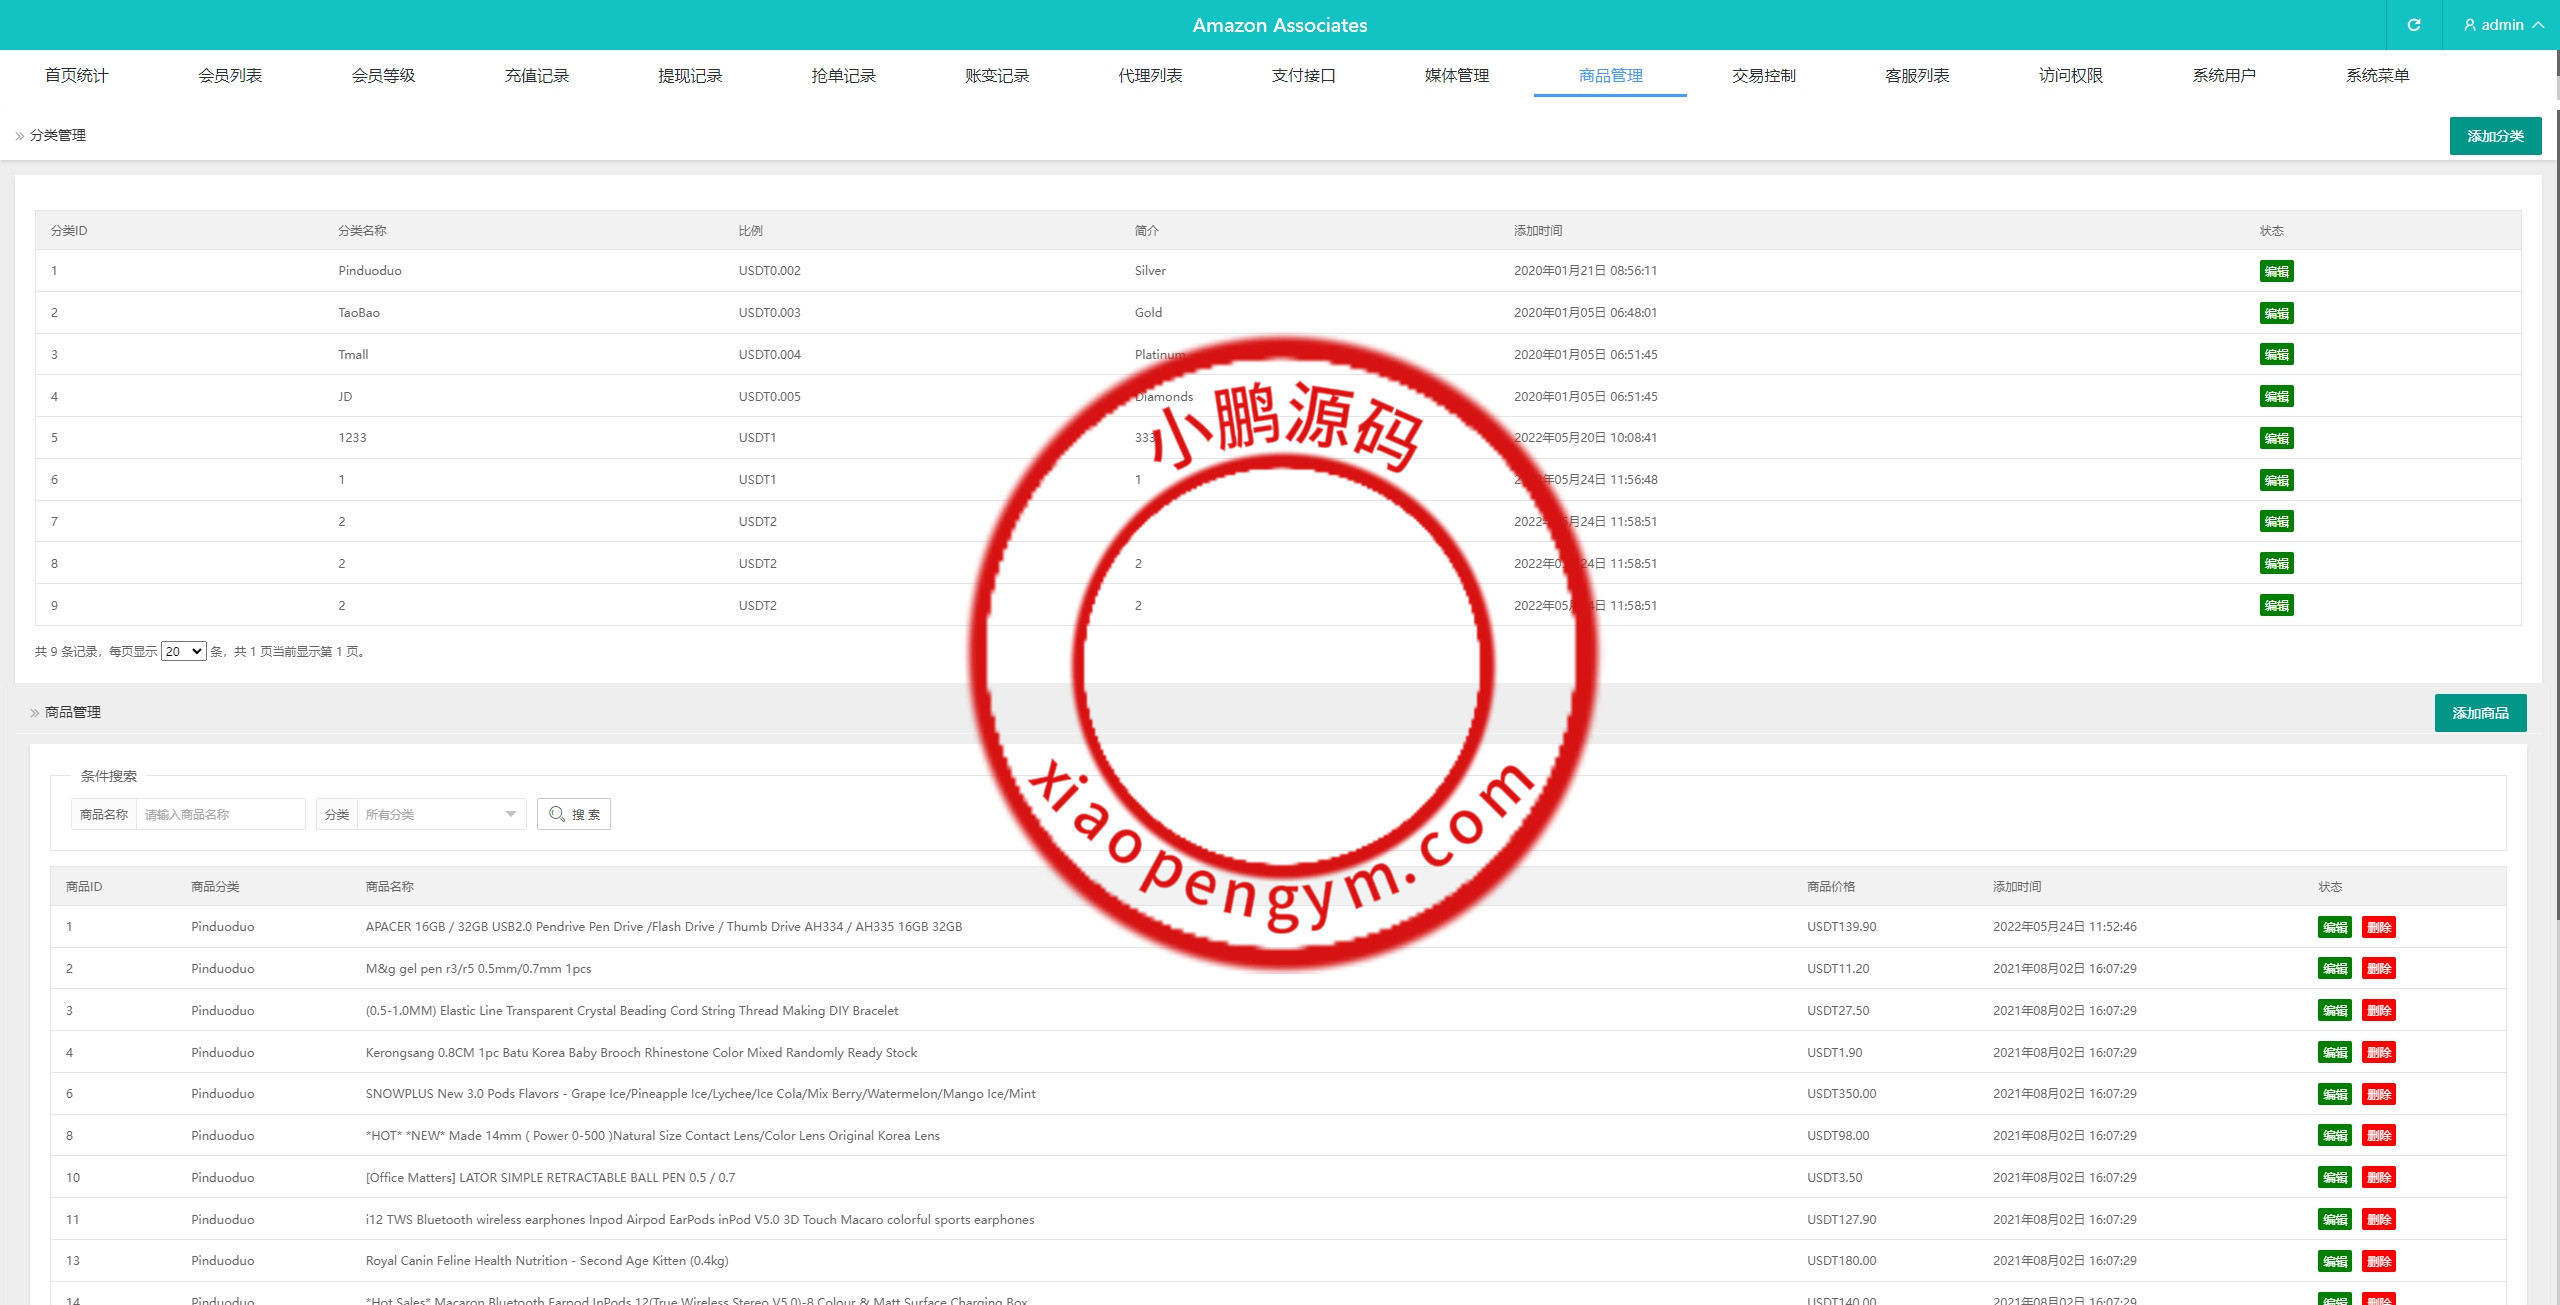Open the records-per-page 20 selector
Screen dimensions: 2560x1305
[x=183, y=652]
